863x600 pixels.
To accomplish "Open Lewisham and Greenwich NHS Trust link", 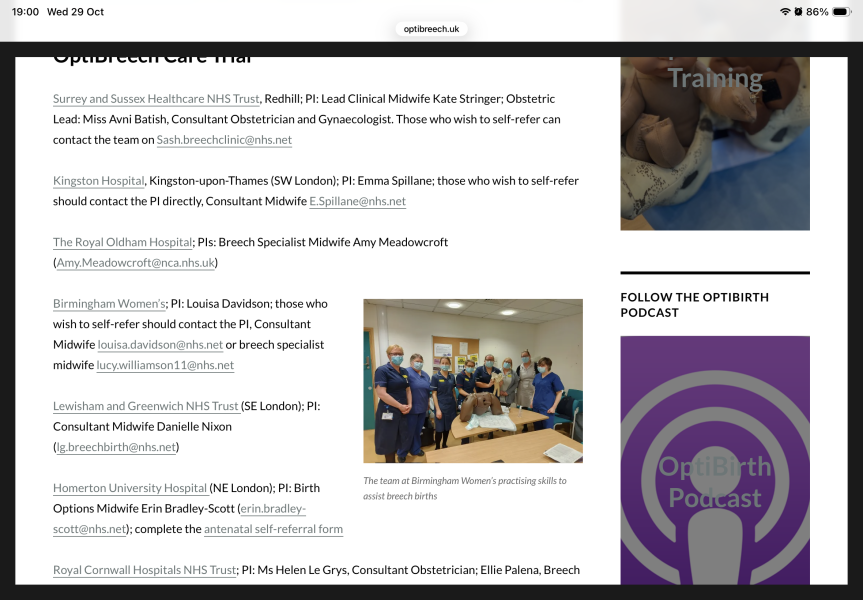I will click(146, 406).
